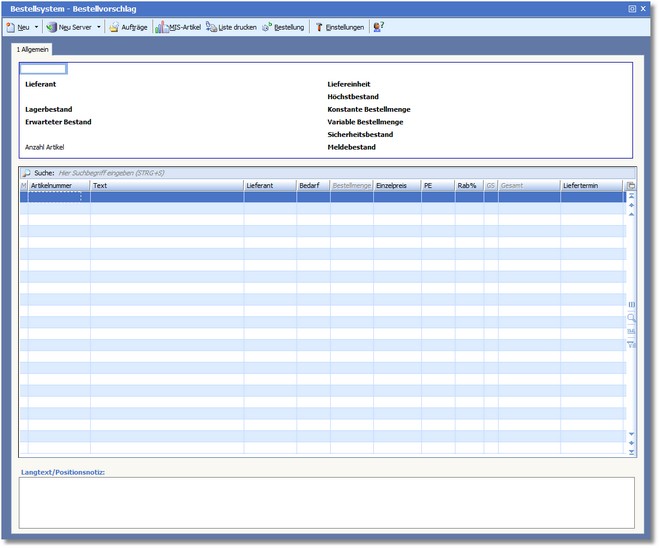Click the Liefertermin column header
This screenshot has width=659, height=548.
click(x=591, y=186)
